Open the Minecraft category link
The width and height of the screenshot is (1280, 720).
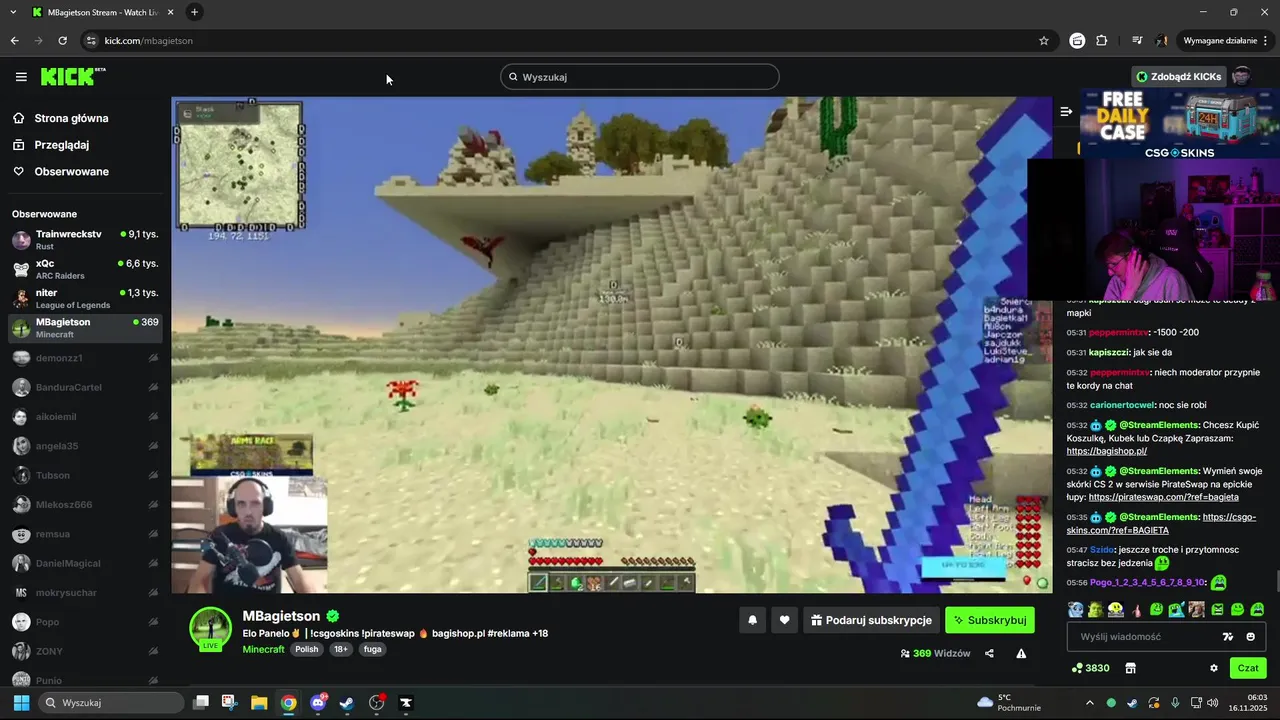click(264, 649)
